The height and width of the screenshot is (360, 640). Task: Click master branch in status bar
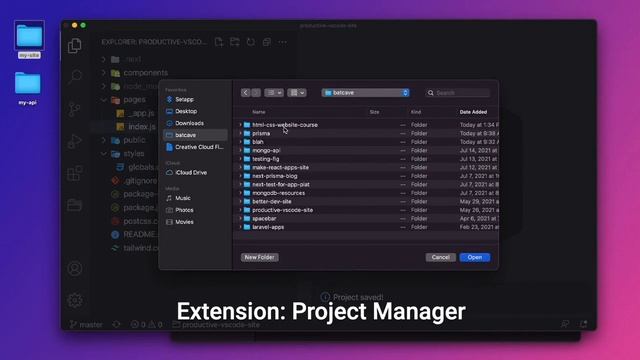pyautogui.click(x=87, y=324)
